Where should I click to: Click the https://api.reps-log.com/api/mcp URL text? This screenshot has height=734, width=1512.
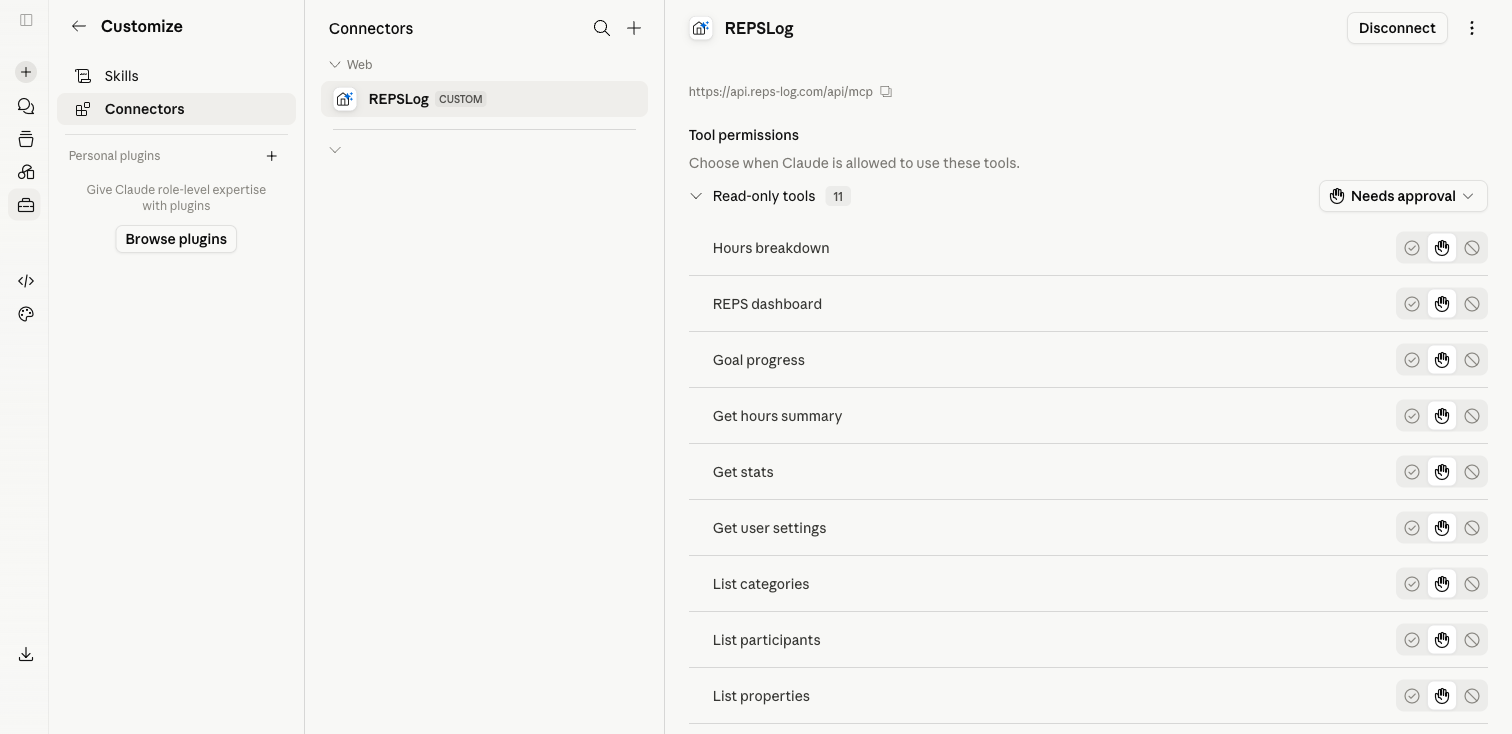[781, 92]
